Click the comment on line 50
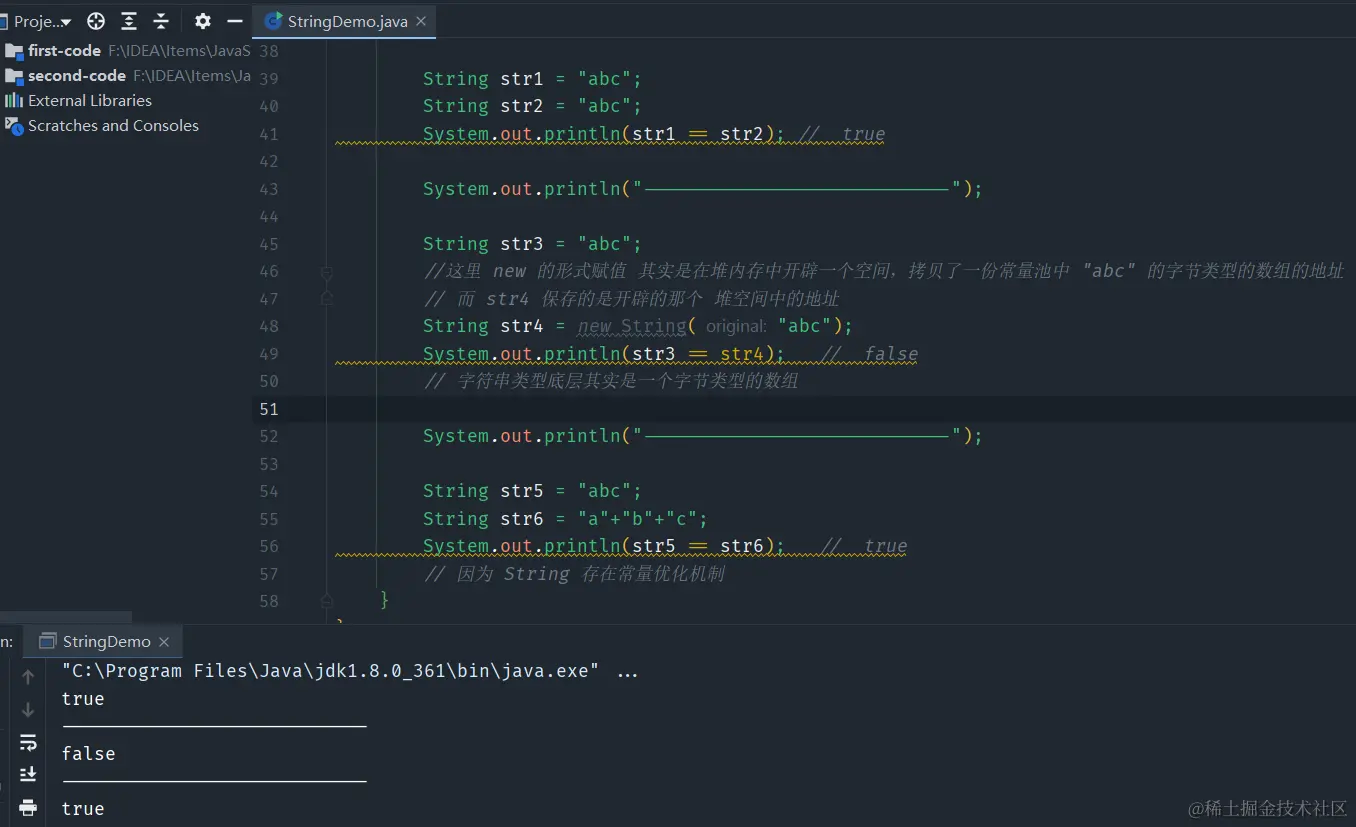This screenshot has height=827, width=1356. coord(611,381)
